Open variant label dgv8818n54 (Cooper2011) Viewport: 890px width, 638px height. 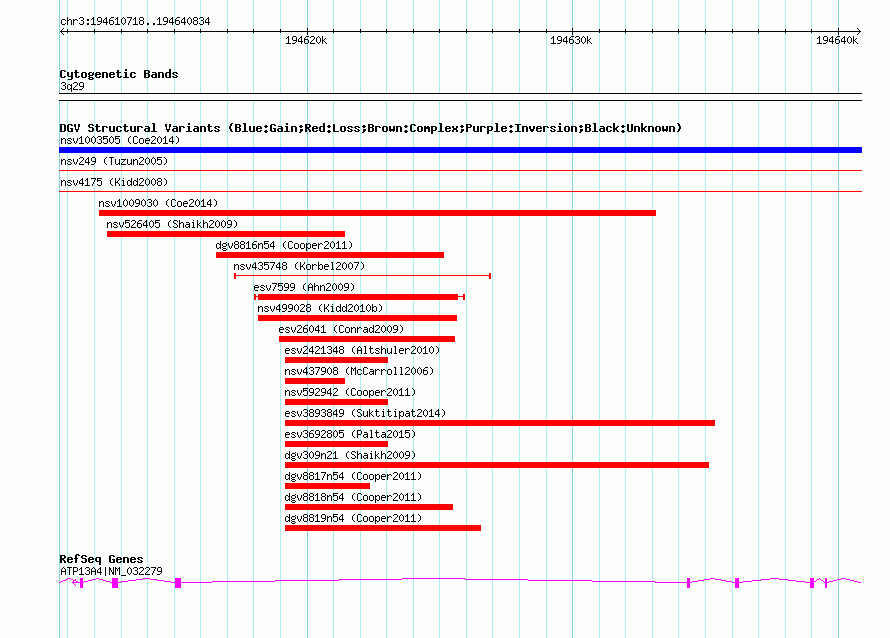coord(353,497)
